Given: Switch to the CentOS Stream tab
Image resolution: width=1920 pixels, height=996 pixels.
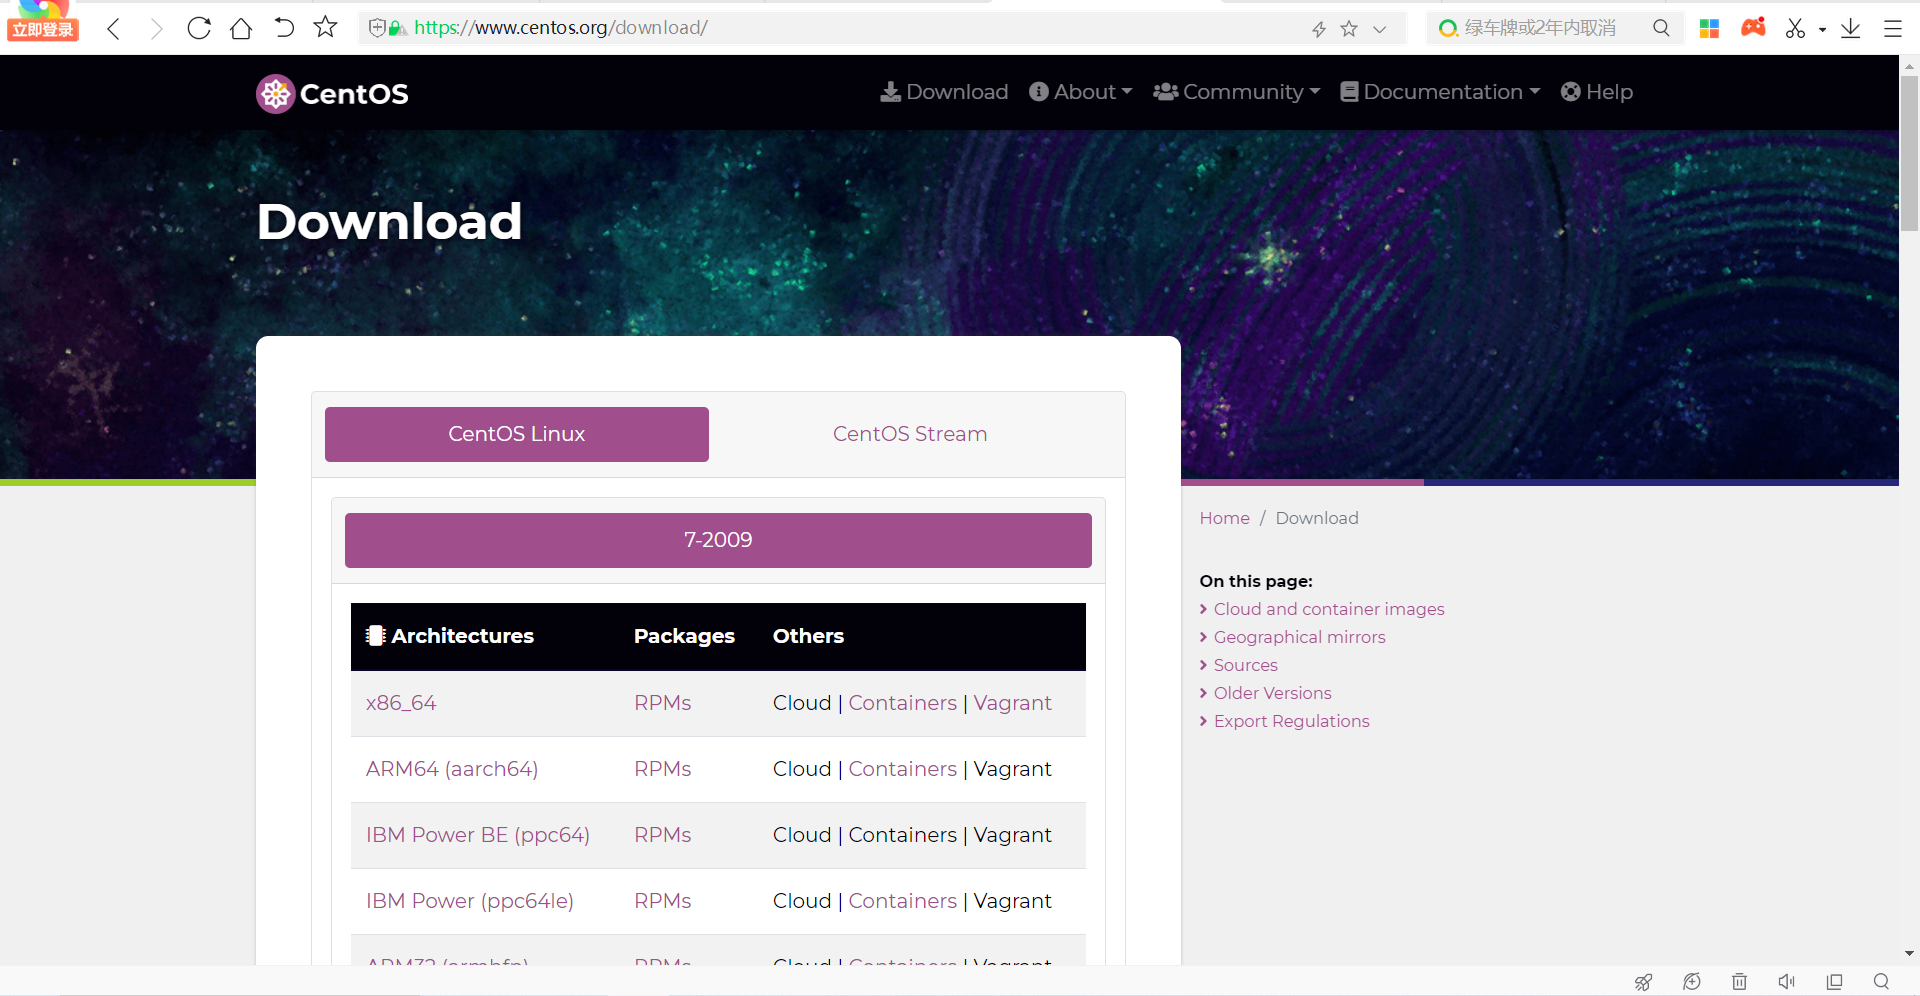Looking at the screenshot, I should tap(910, 434).
